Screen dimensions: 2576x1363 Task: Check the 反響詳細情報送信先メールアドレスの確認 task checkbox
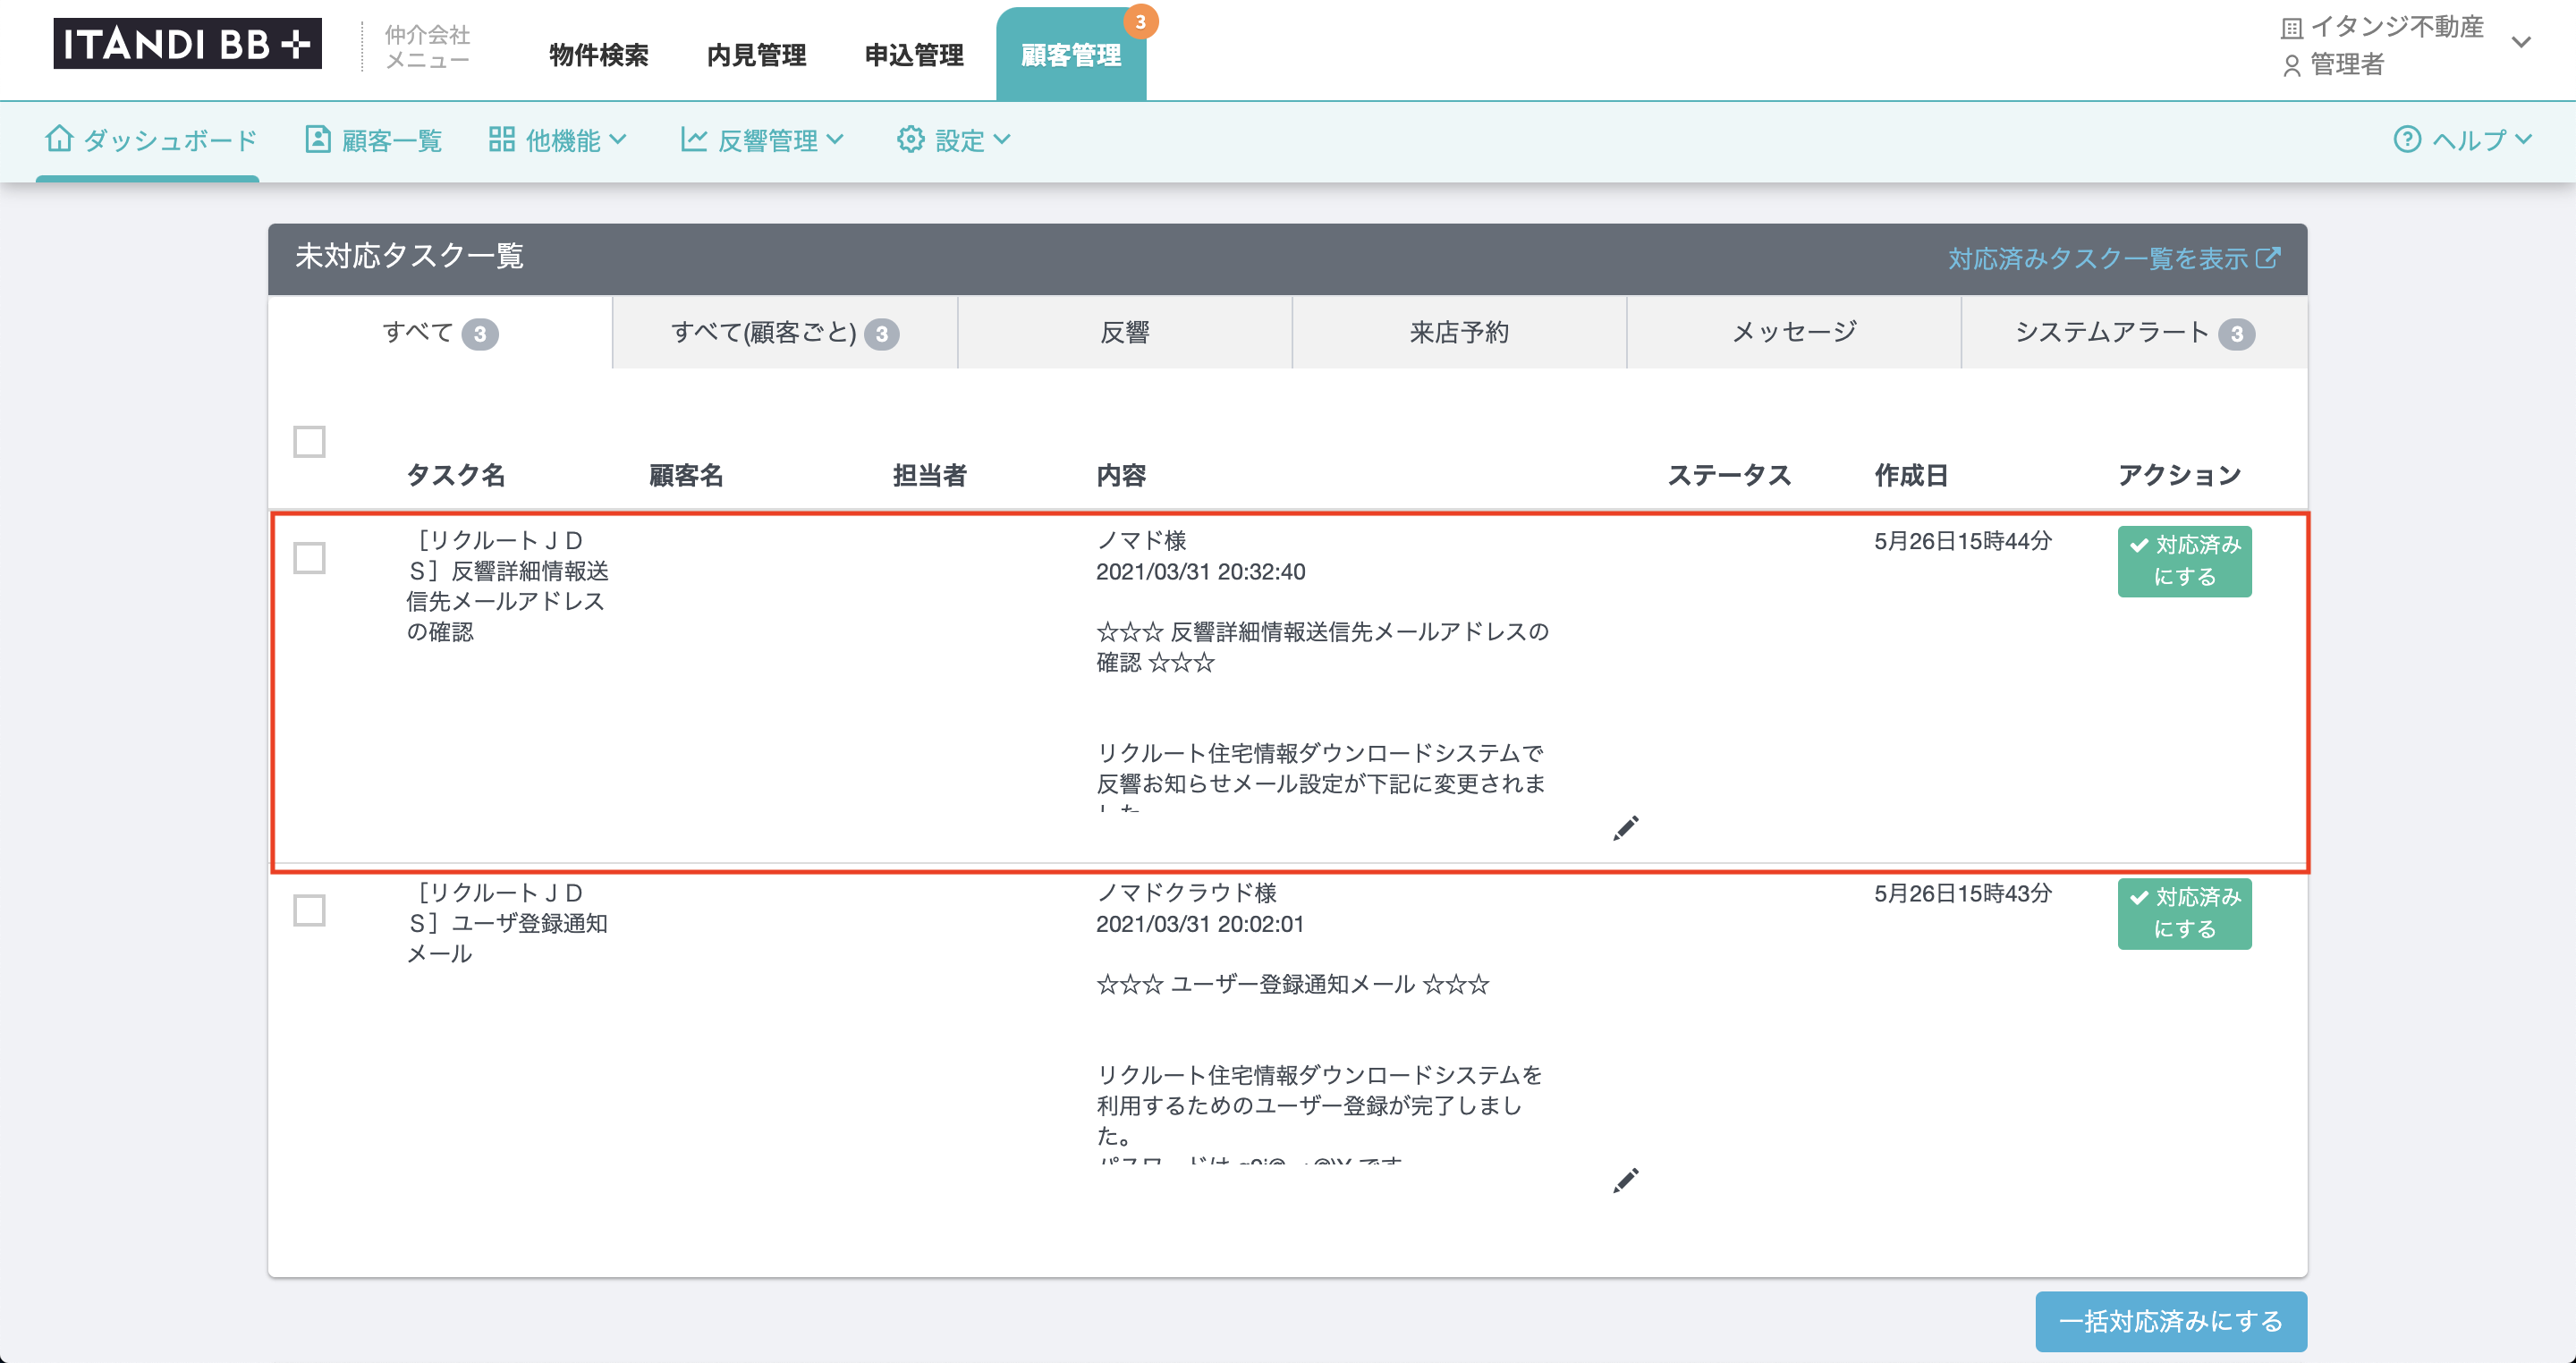[309, 558]
